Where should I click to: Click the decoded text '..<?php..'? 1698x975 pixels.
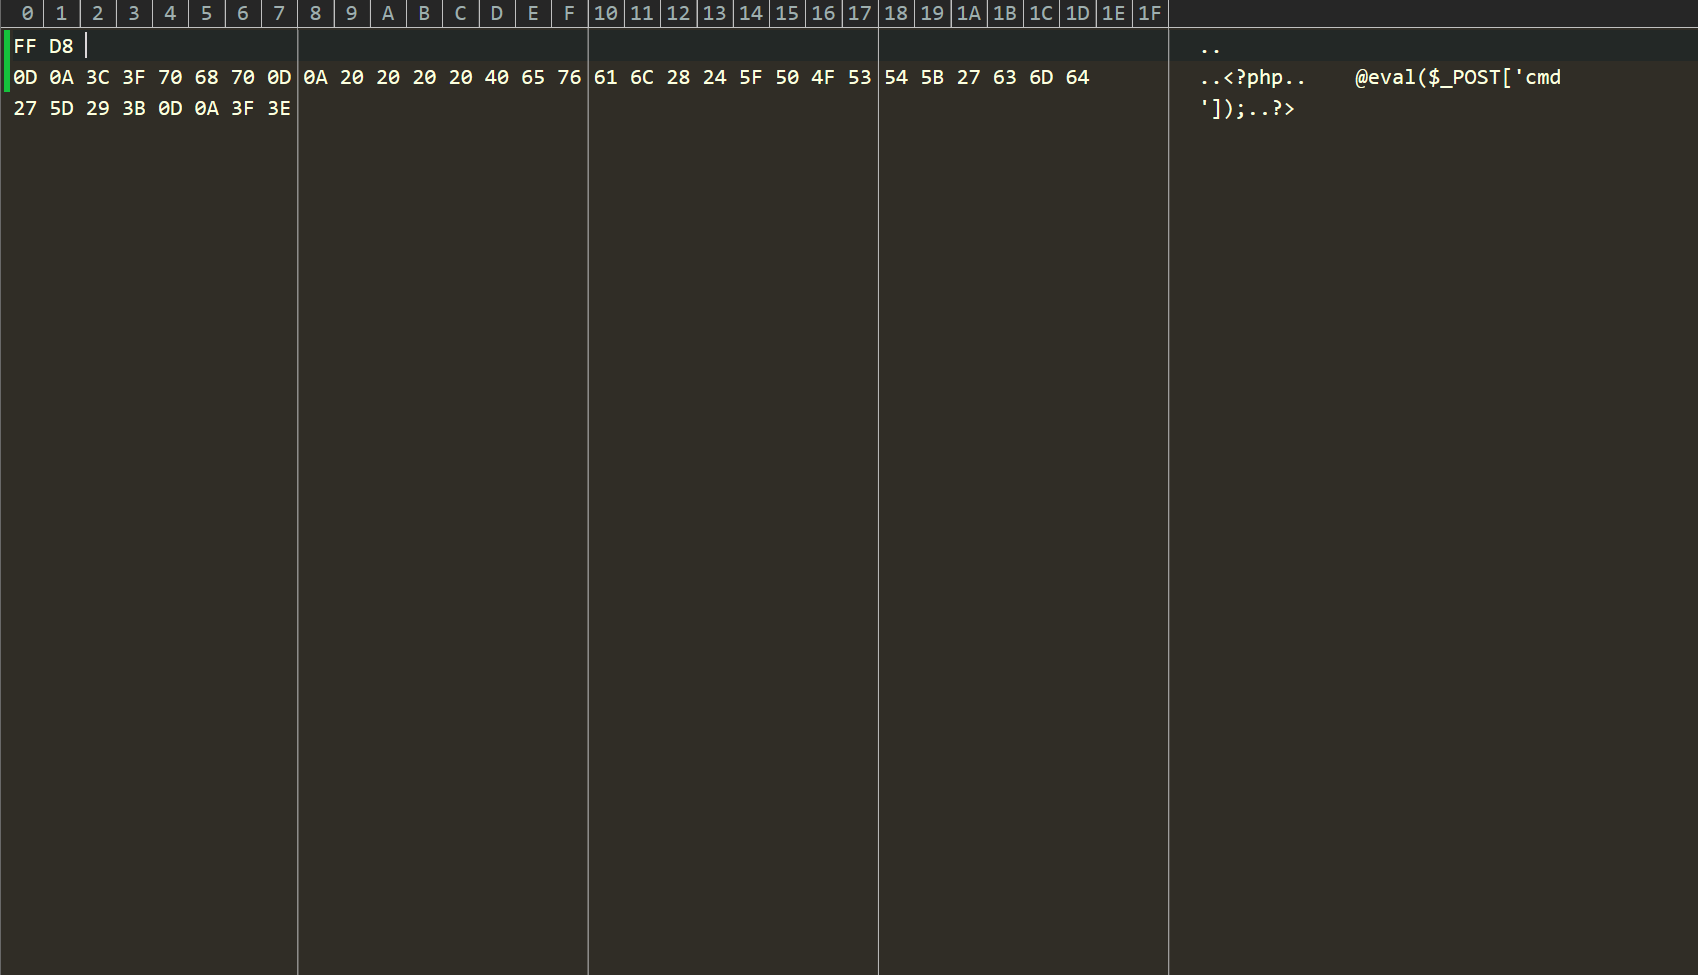(x=1253, y=77)
